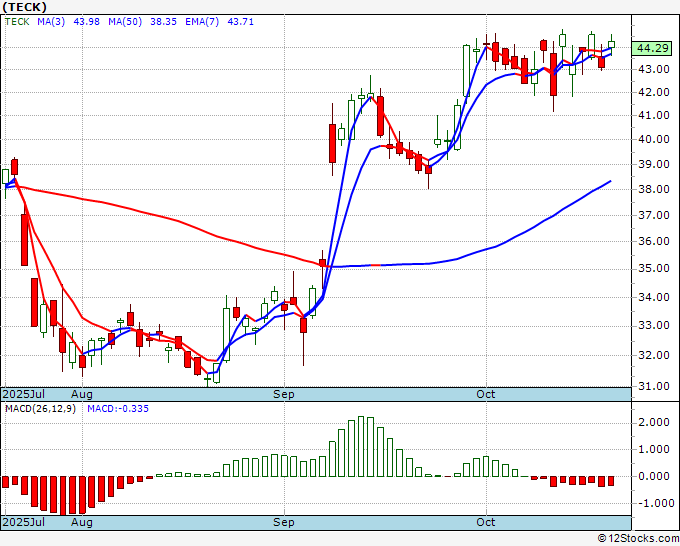The width and height of the screenshot is (680, 546).
Task: Click the MA(3) legend label
Action: click(x=51, y=22)
